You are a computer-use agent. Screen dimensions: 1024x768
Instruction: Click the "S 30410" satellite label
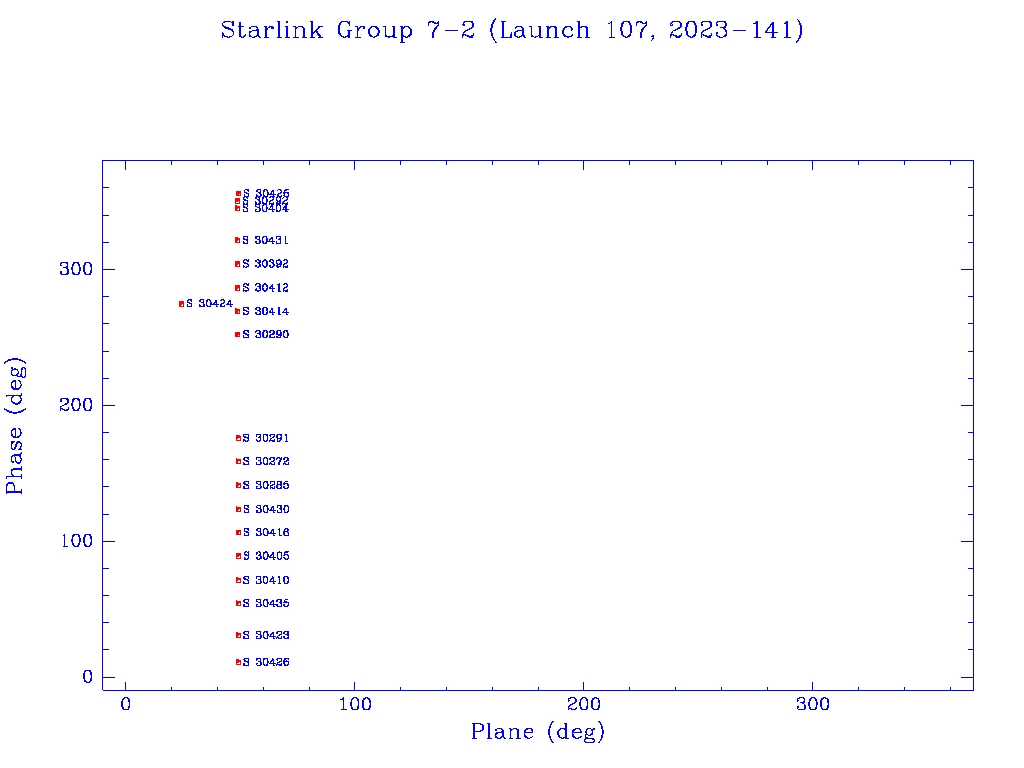266,581
